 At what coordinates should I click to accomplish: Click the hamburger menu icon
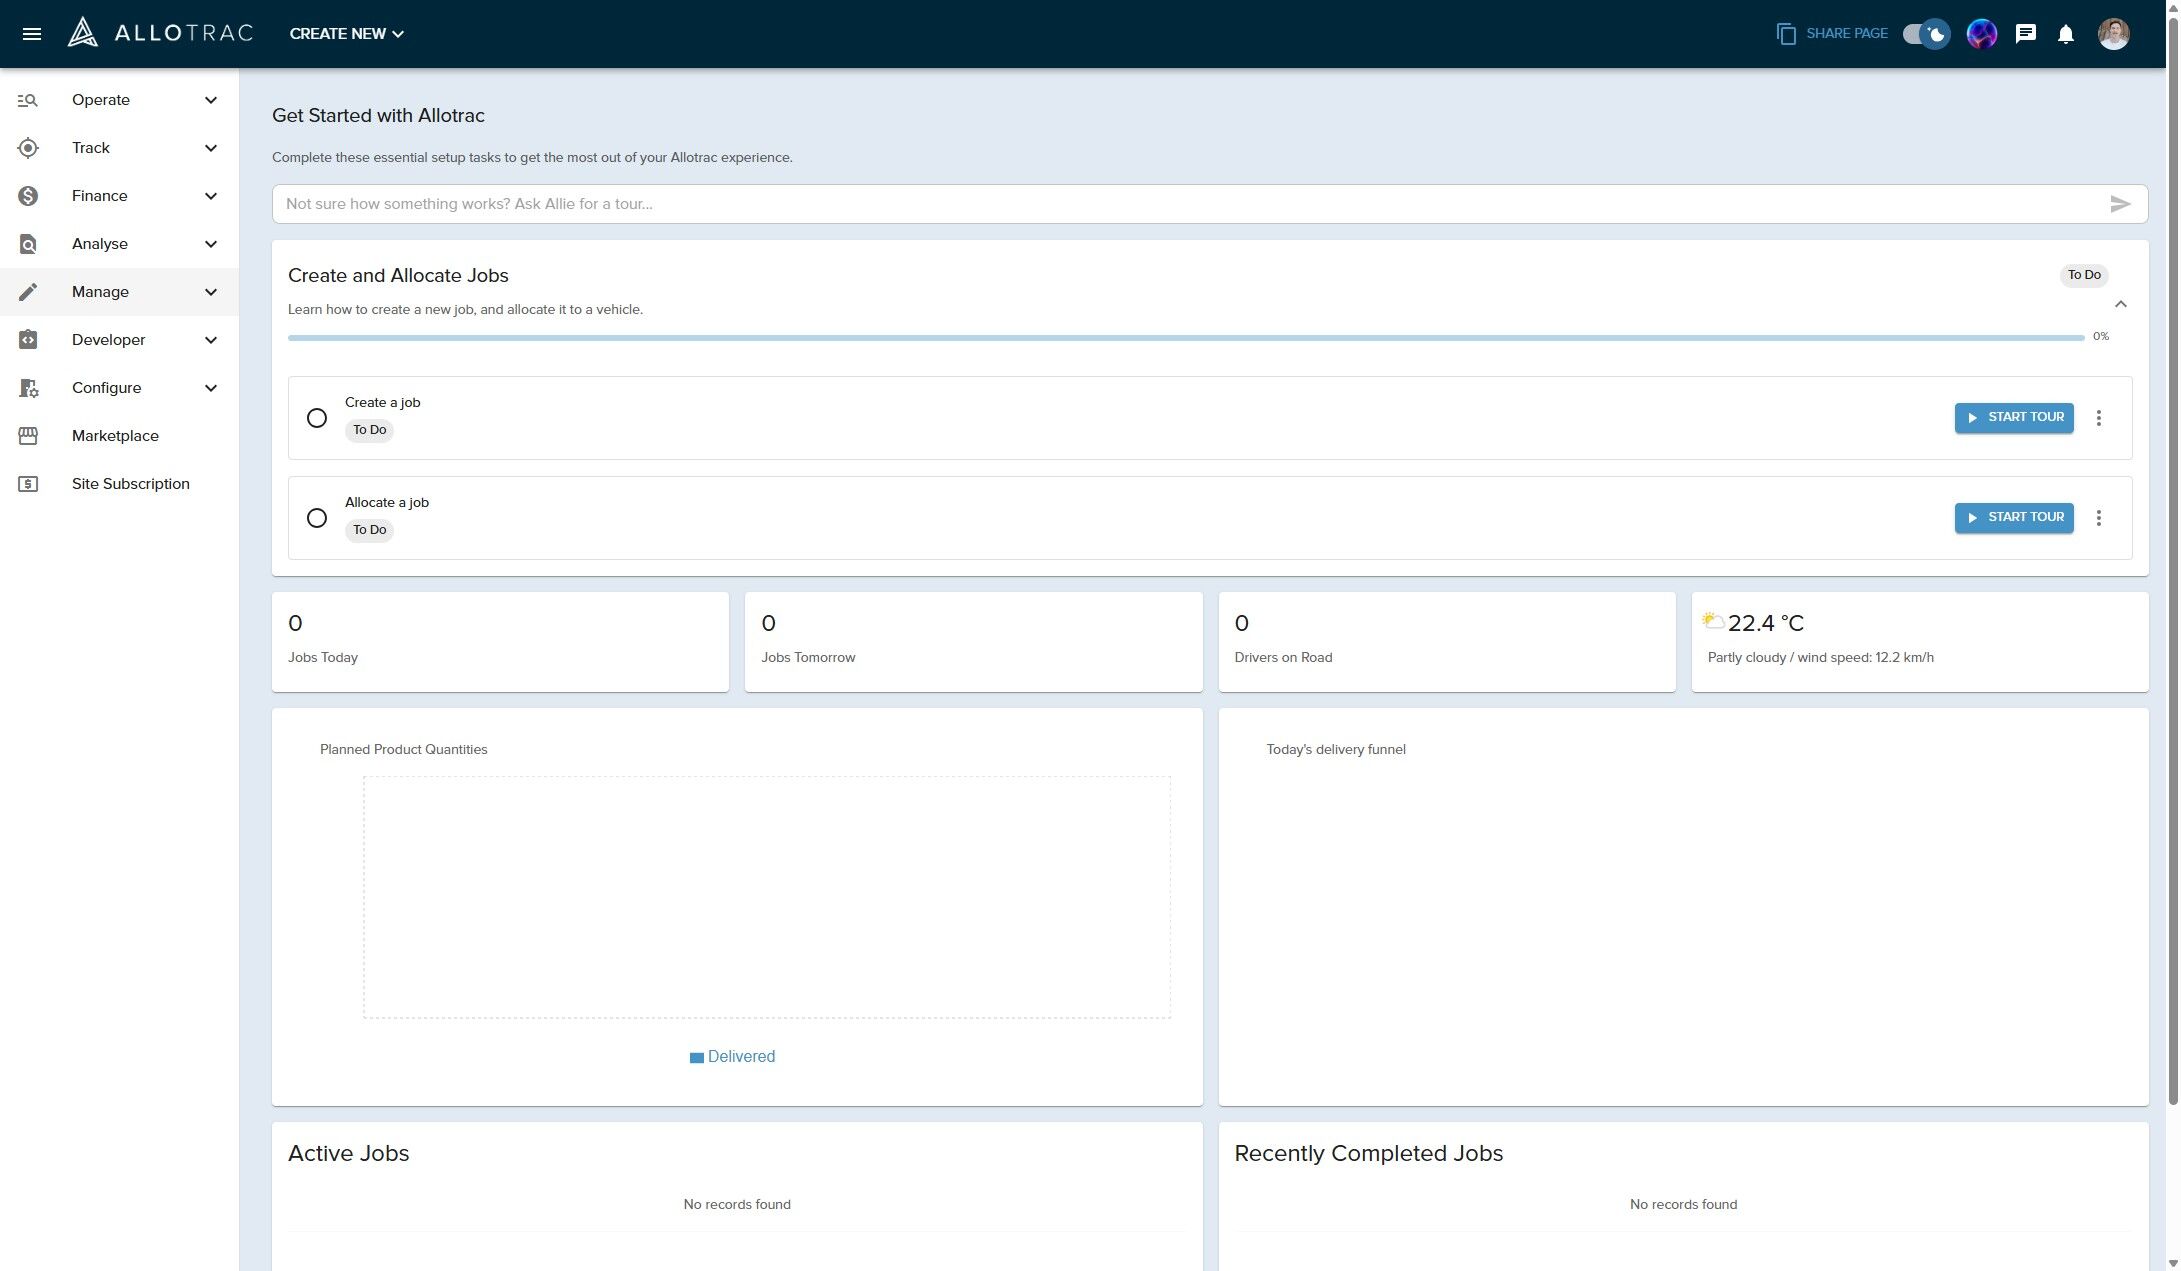(x=32, y=34)
